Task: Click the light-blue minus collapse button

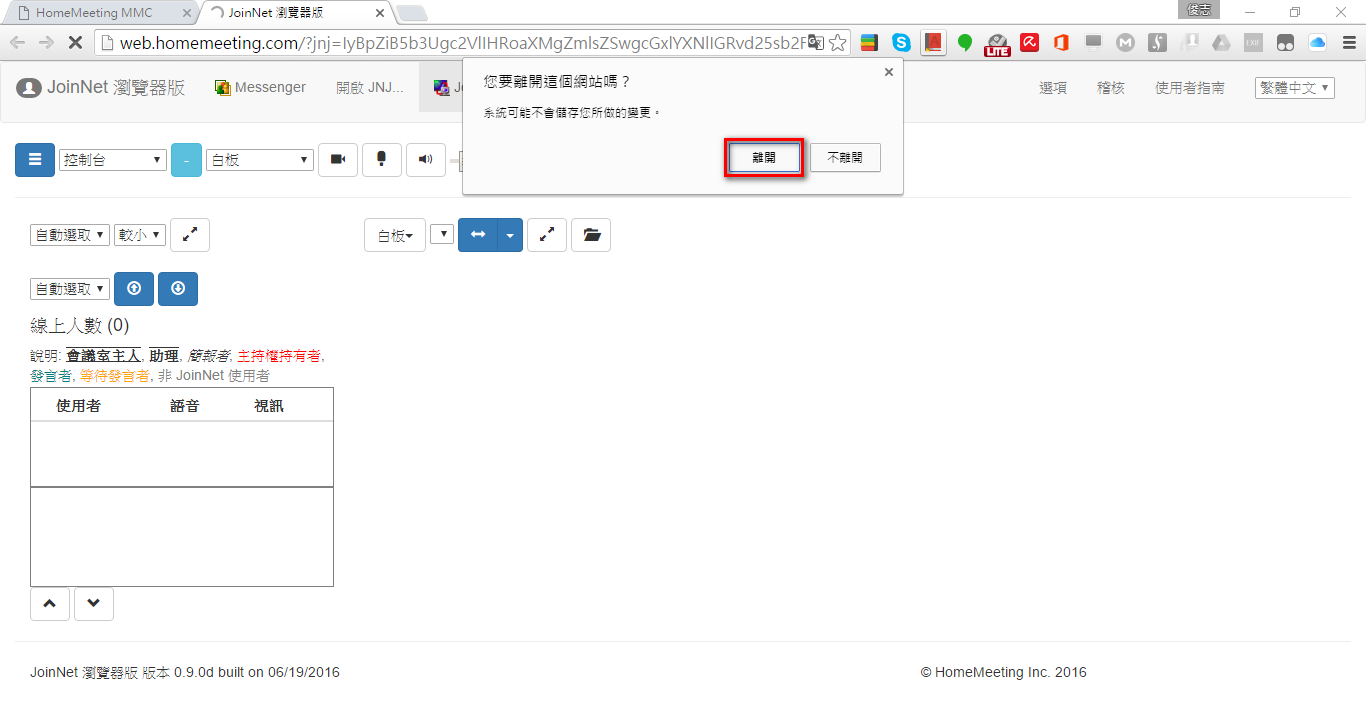Action: pos(186,160)
